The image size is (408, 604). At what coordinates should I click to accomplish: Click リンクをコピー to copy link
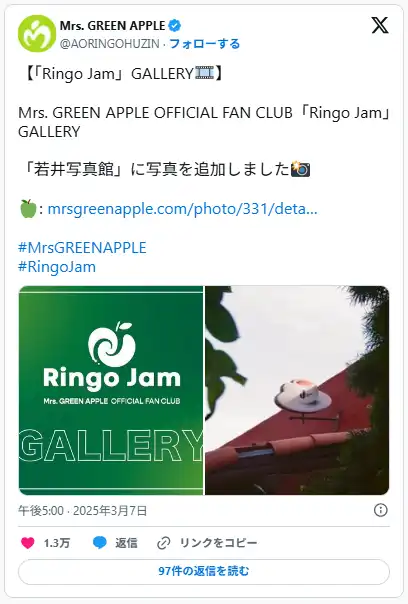coord(218,543)
